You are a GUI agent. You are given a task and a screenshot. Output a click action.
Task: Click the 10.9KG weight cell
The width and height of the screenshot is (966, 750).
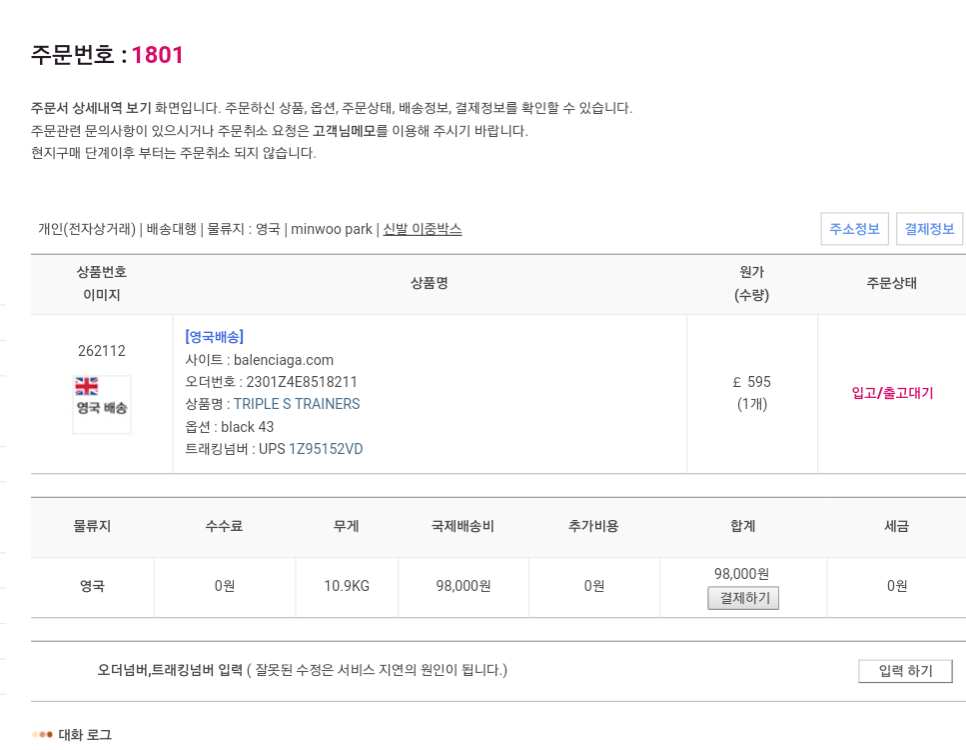(x=346, y=586)
